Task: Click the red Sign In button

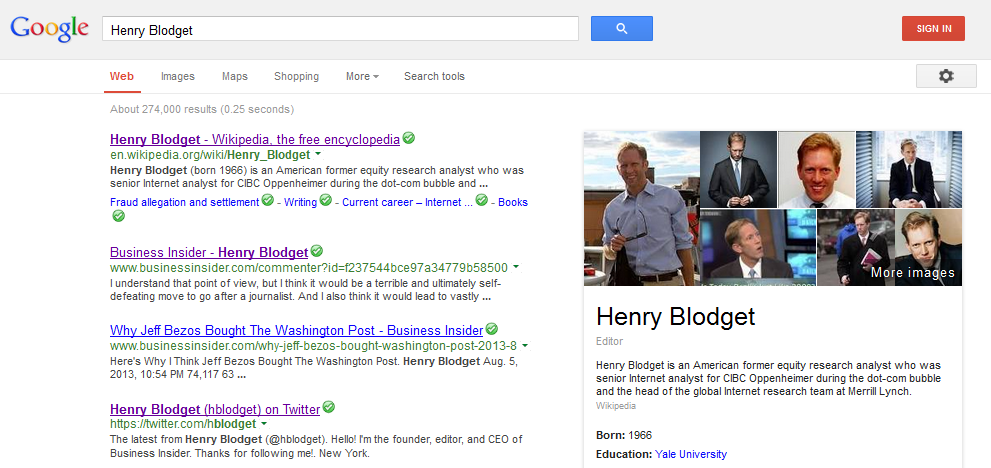Action: click(x=933, y=29)
